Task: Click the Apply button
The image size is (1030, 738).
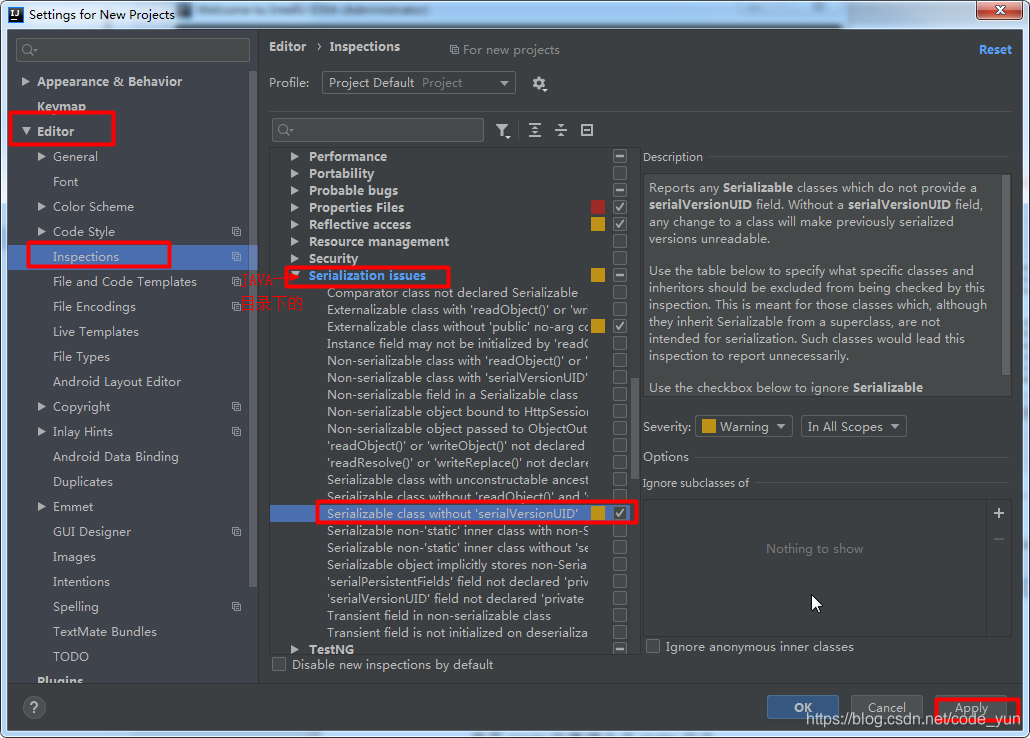Action: (x=972, y=707)
